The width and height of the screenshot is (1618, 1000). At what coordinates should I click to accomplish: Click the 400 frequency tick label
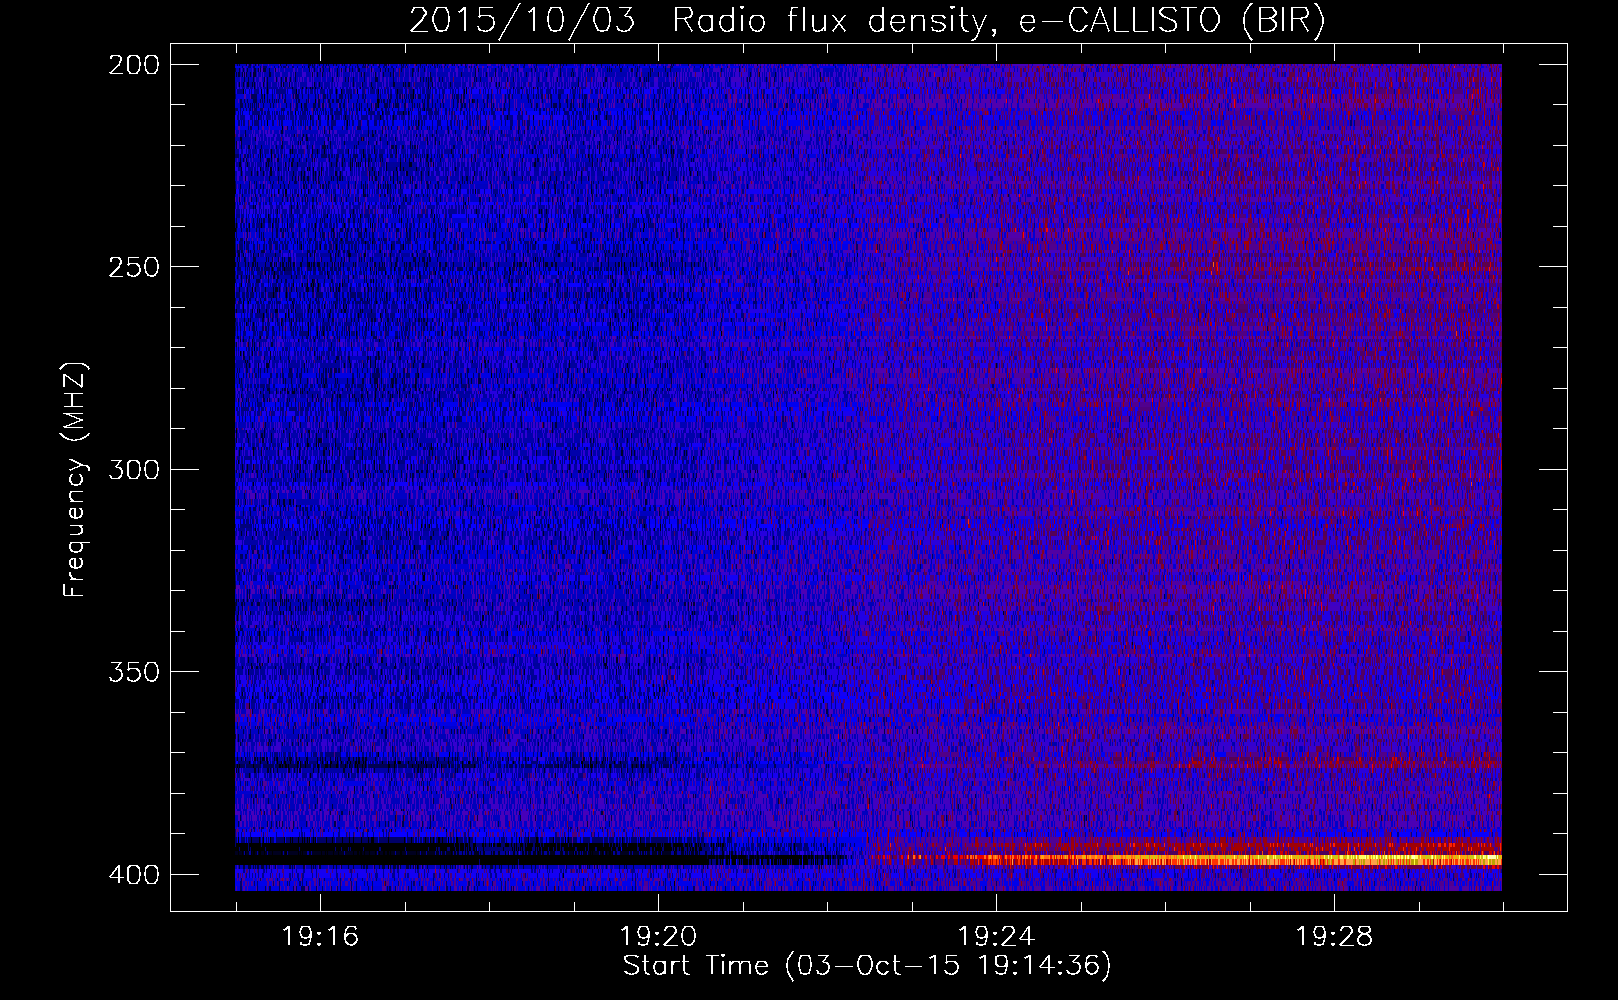pyautogui.click(x=133, y=875)
